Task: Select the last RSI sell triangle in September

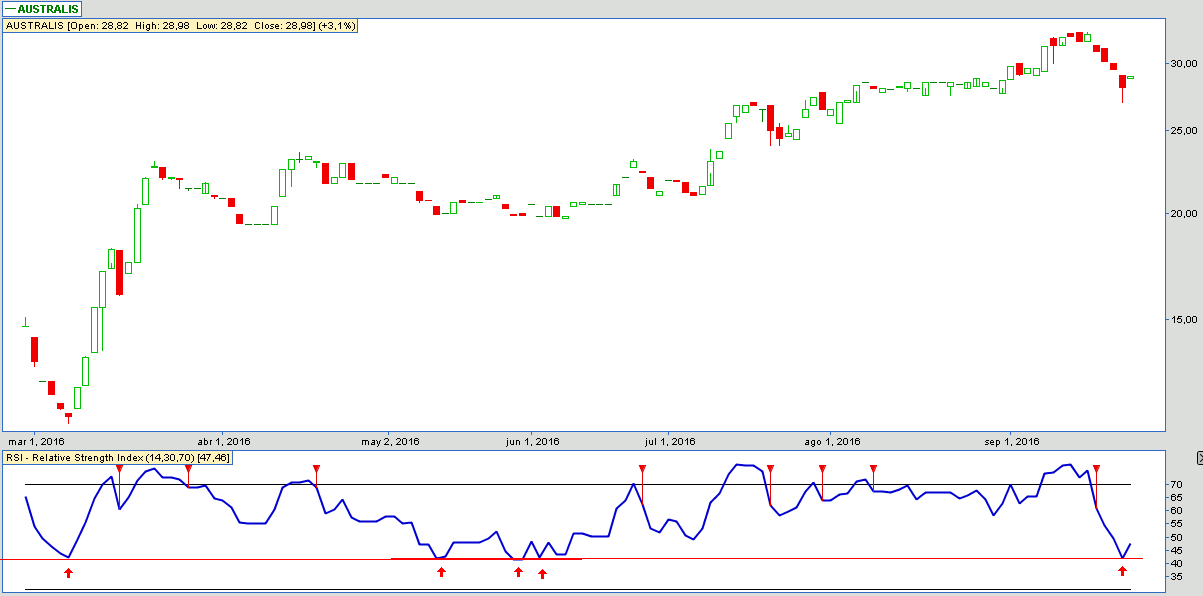Action: [x=1096, y=469]
